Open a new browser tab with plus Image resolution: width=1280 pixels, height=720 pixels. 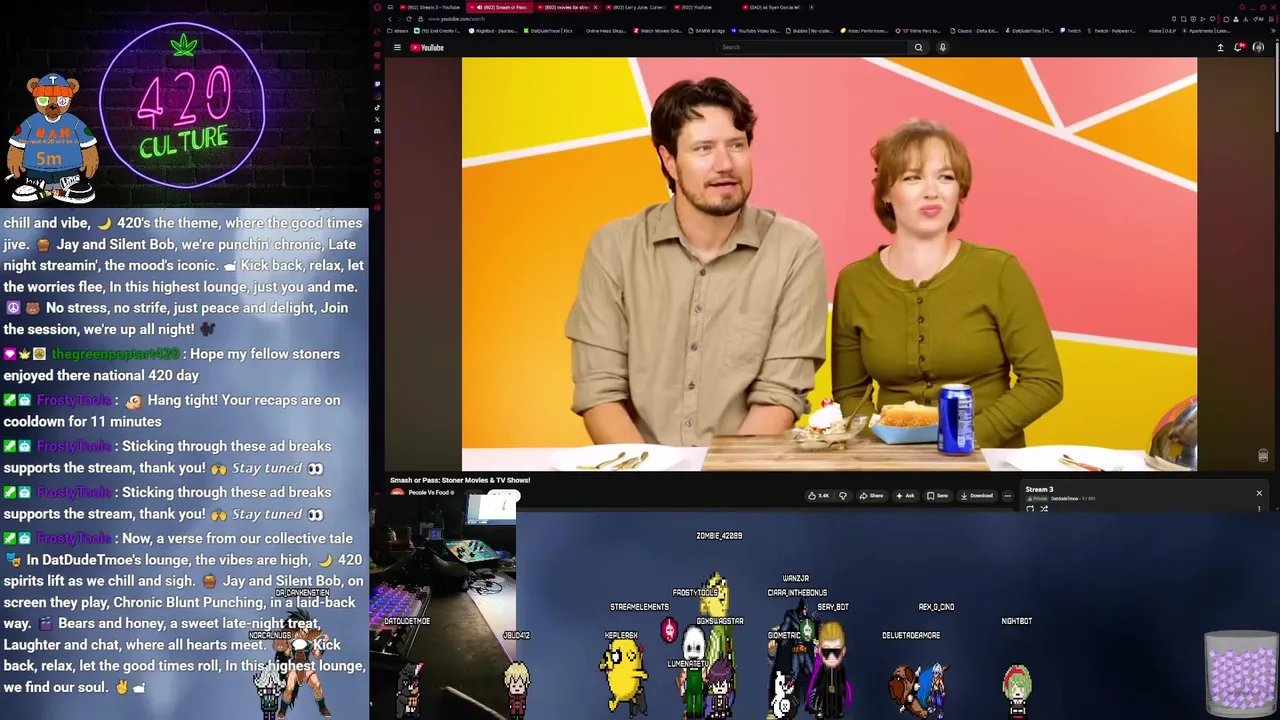coord(812,7)
